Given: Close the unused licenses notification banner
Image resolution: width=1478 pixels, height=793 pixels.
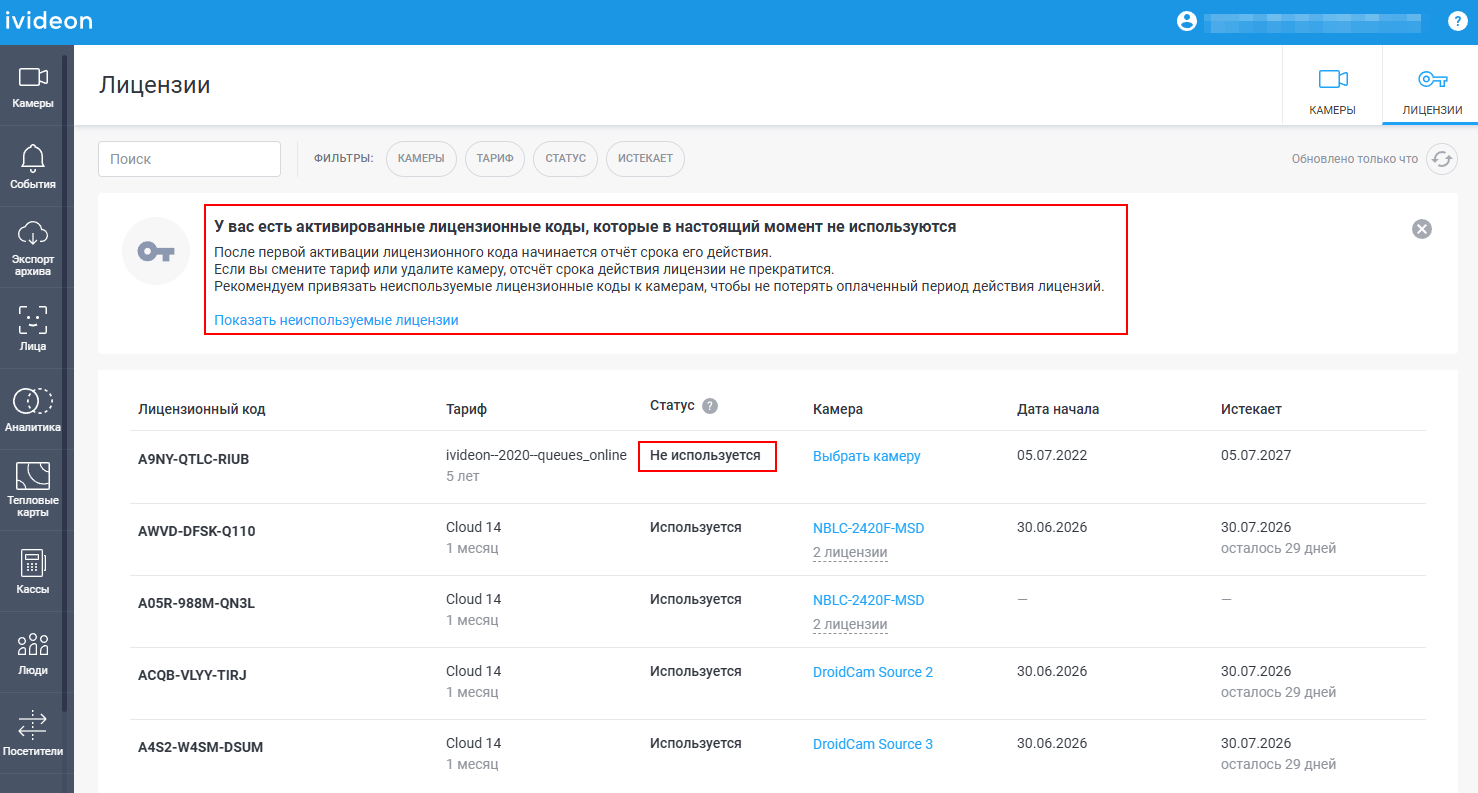Looking at the screenshot, I should pos(1421,229).
